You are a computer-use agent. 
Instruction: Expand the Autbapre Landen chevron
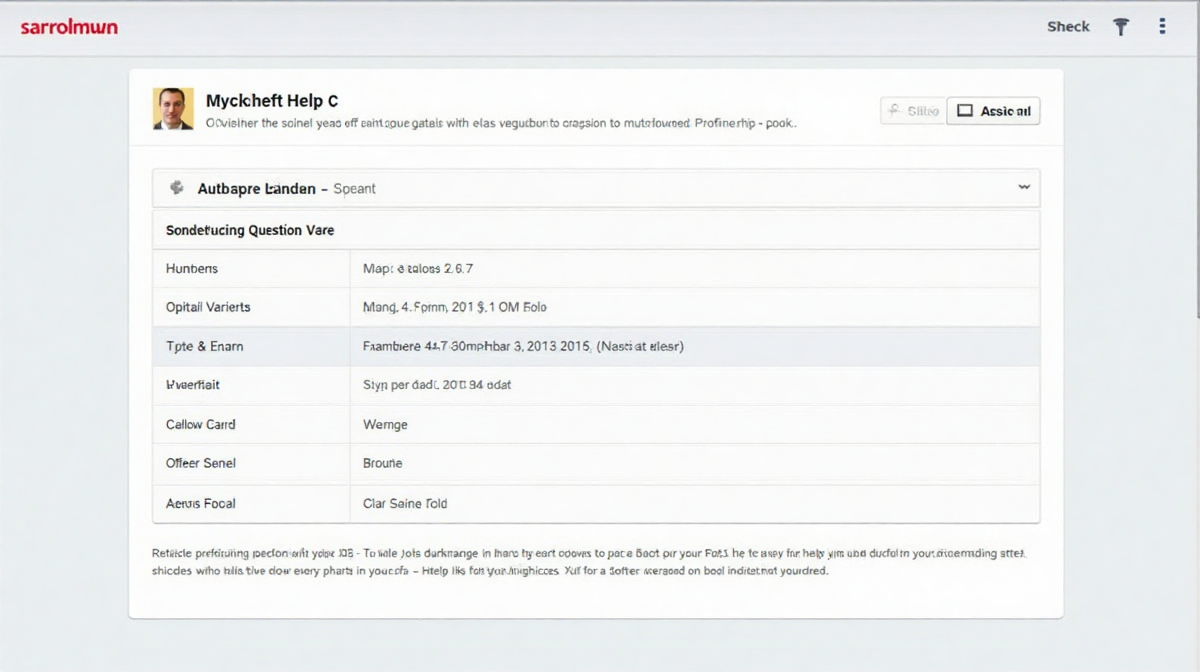point(1023,187)
